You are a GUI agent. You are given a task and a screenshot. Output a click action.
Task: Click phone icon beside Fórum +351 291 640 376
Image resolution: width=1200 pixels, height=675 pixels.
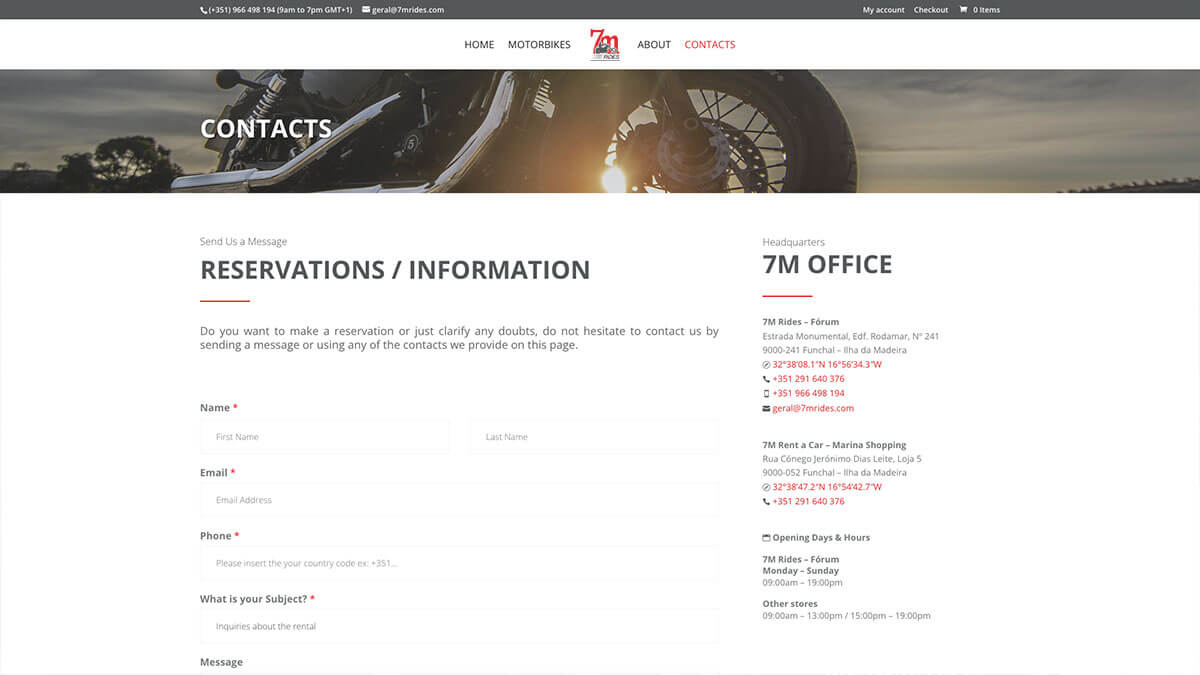pyautogui.click(x=766, y=379)
